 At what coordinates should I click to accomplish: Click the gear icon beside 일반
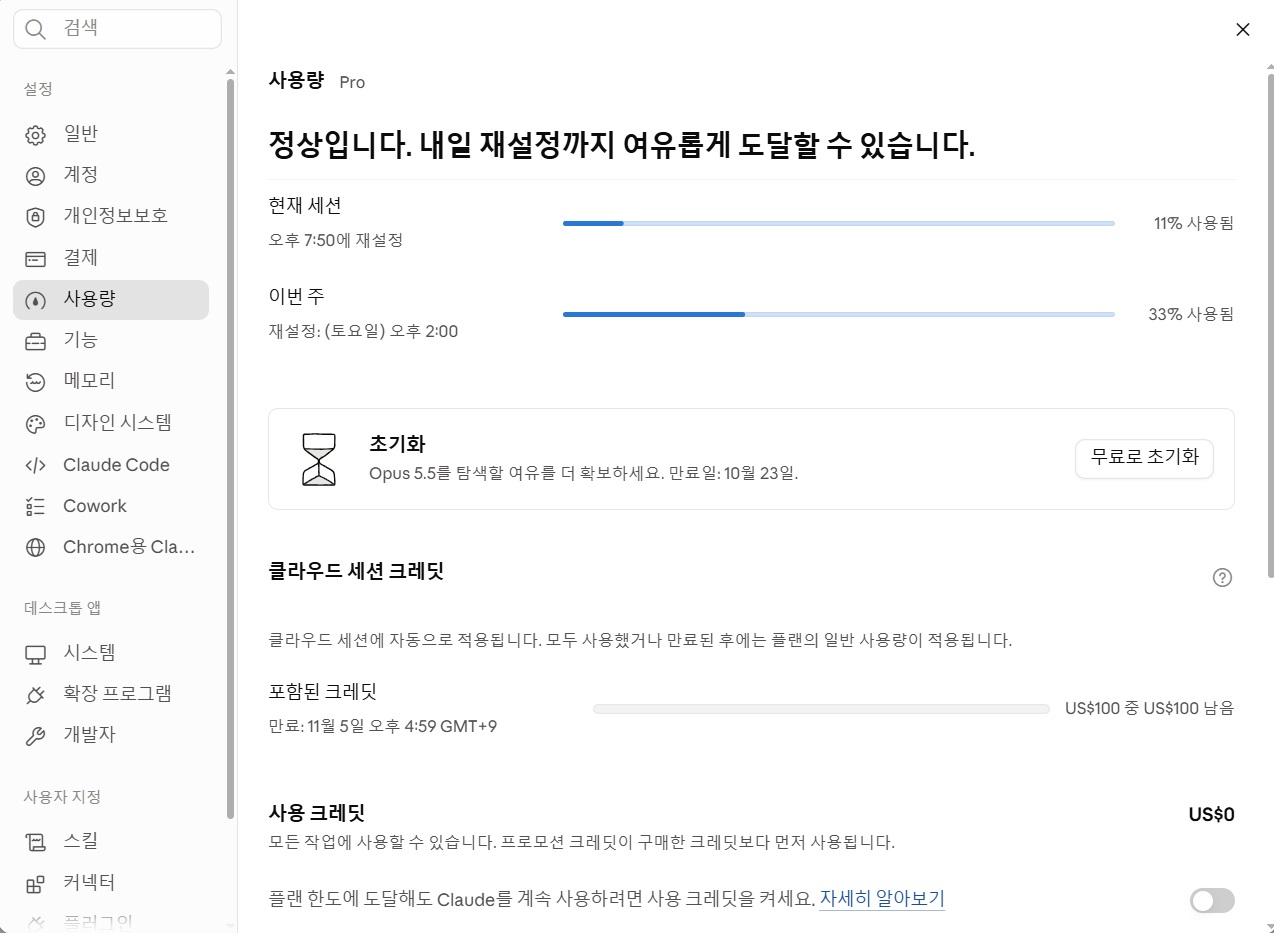click(x=35, y=135)
